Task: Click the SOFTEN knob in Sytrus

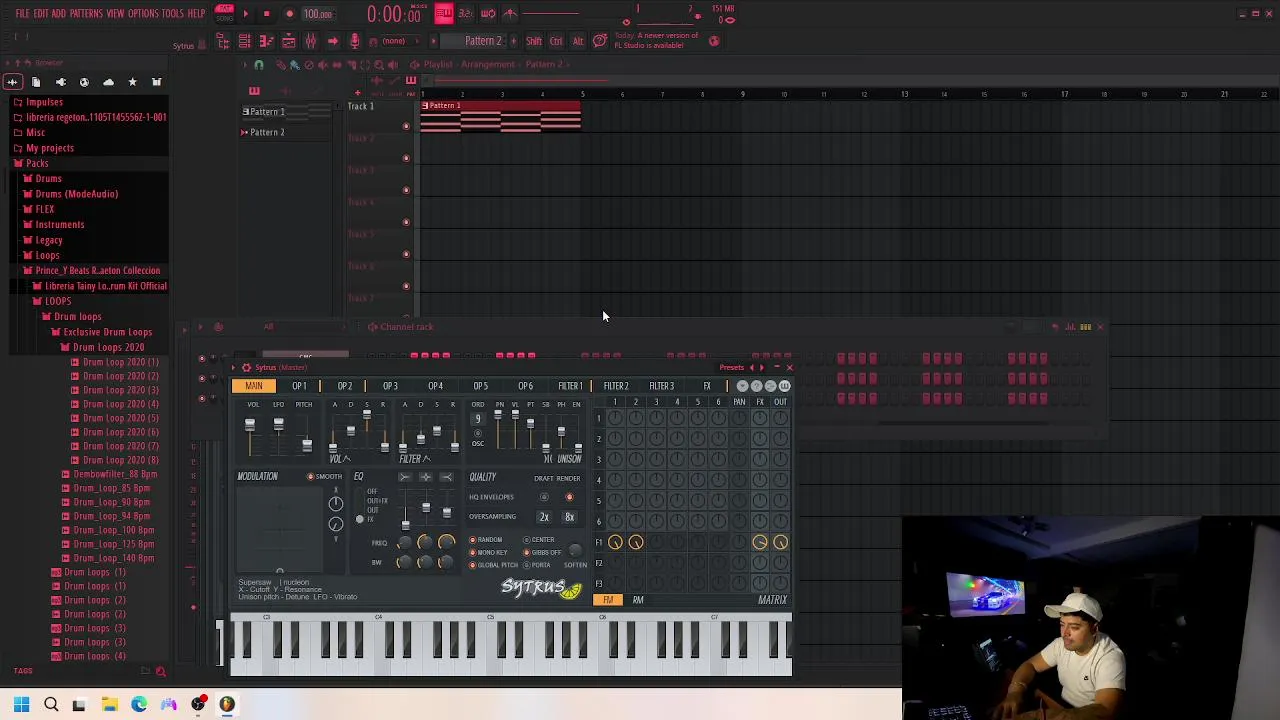Action: pos(575,551)
